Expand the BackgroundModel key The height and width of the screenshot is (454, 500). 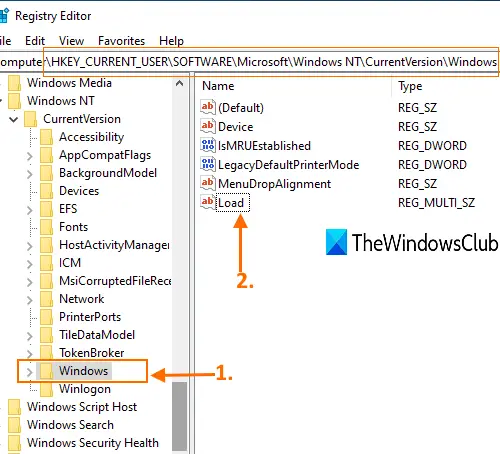tap(30, 174)
